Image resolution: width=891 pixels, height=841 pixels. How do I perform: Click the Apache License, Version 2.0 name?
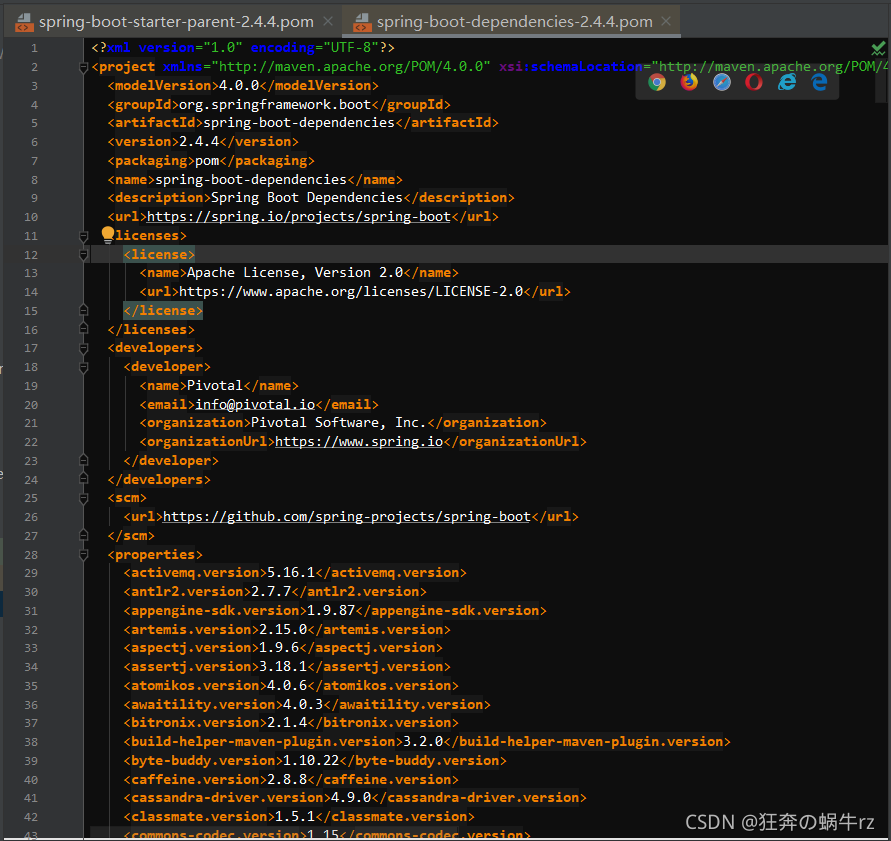pyautogui.click(x=295, y=273)
